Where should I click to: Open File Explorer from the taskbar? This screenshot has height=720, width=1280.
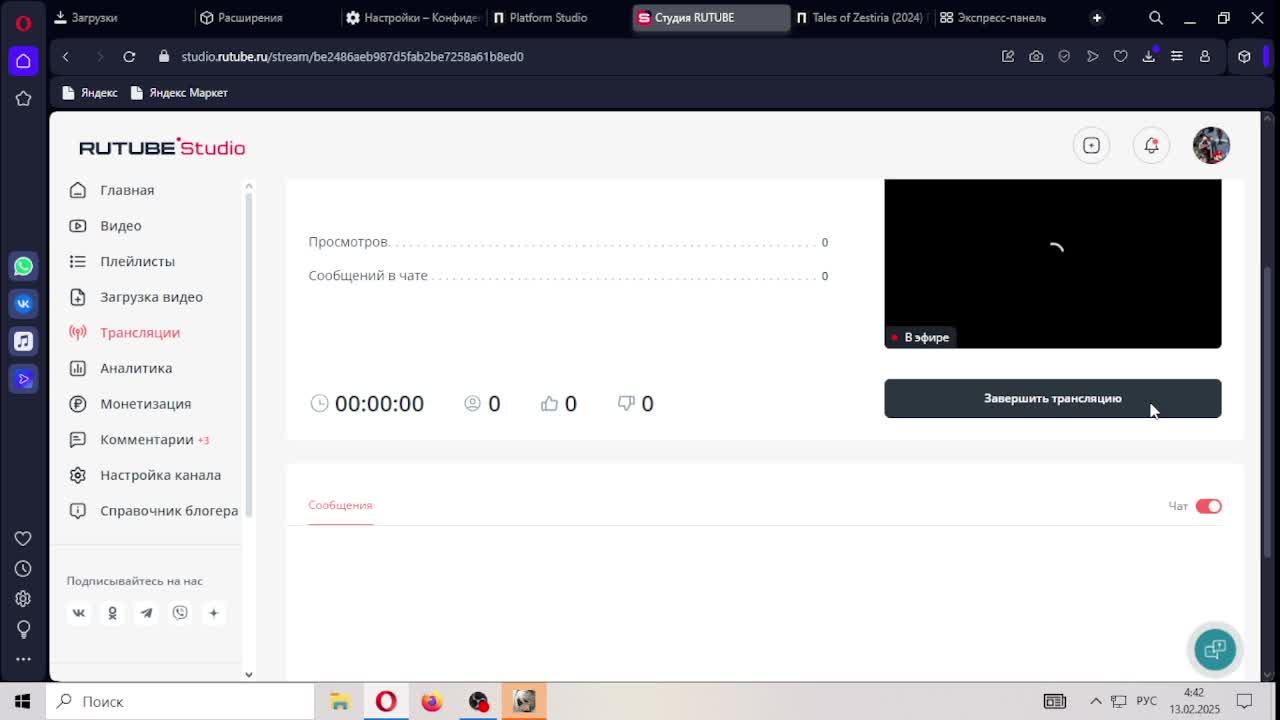339,701
